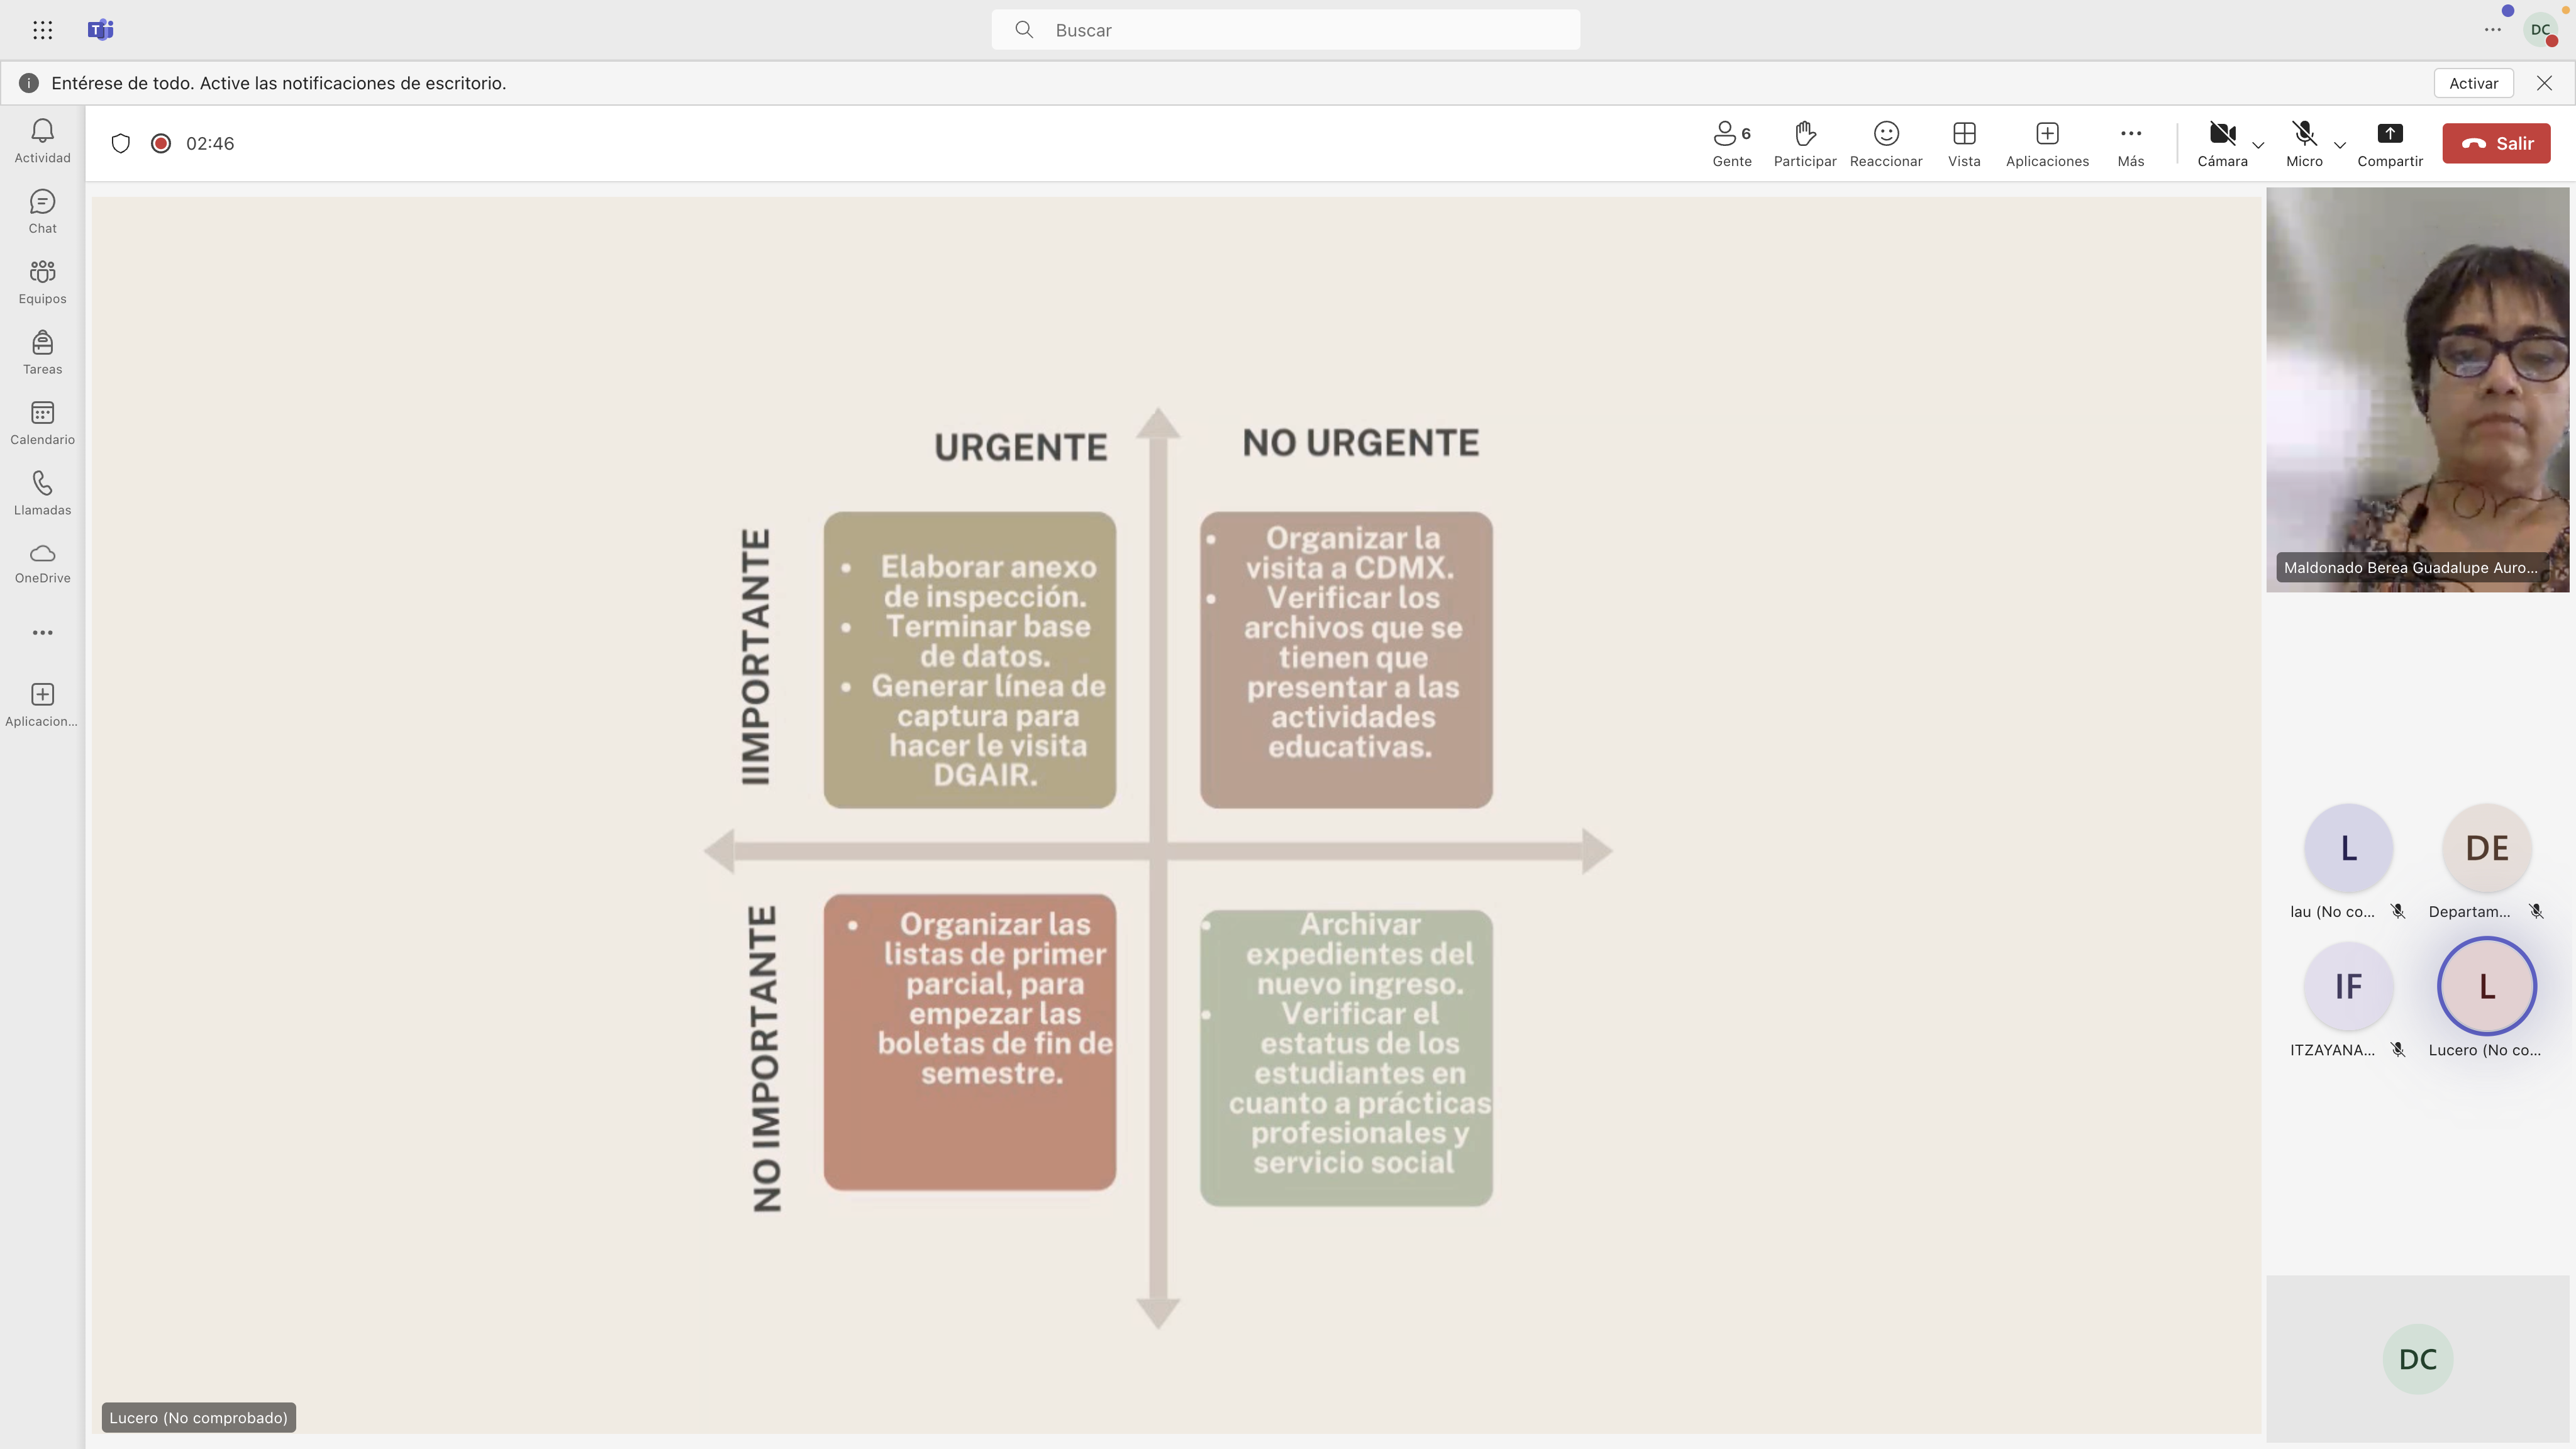Select ITZAYANA IF participant avatar
This screenshot has height=1449, width=2576.
tap(2348, 986)
